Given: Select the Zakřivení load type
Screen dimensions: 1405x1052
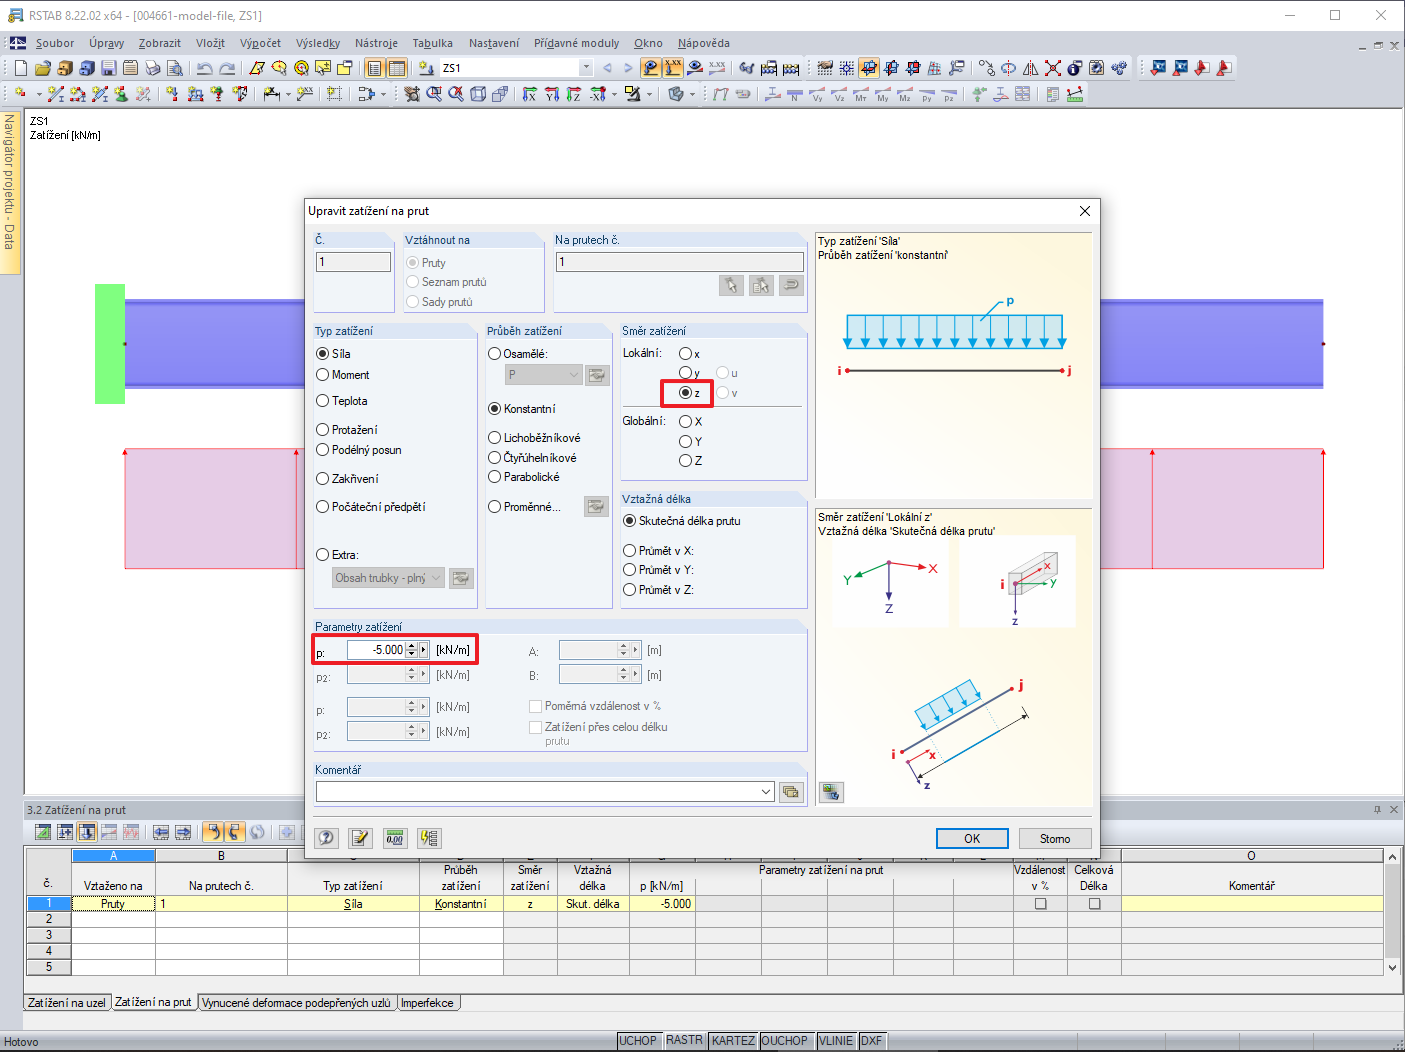Looking at the screenshot, I should pos(348,479).
